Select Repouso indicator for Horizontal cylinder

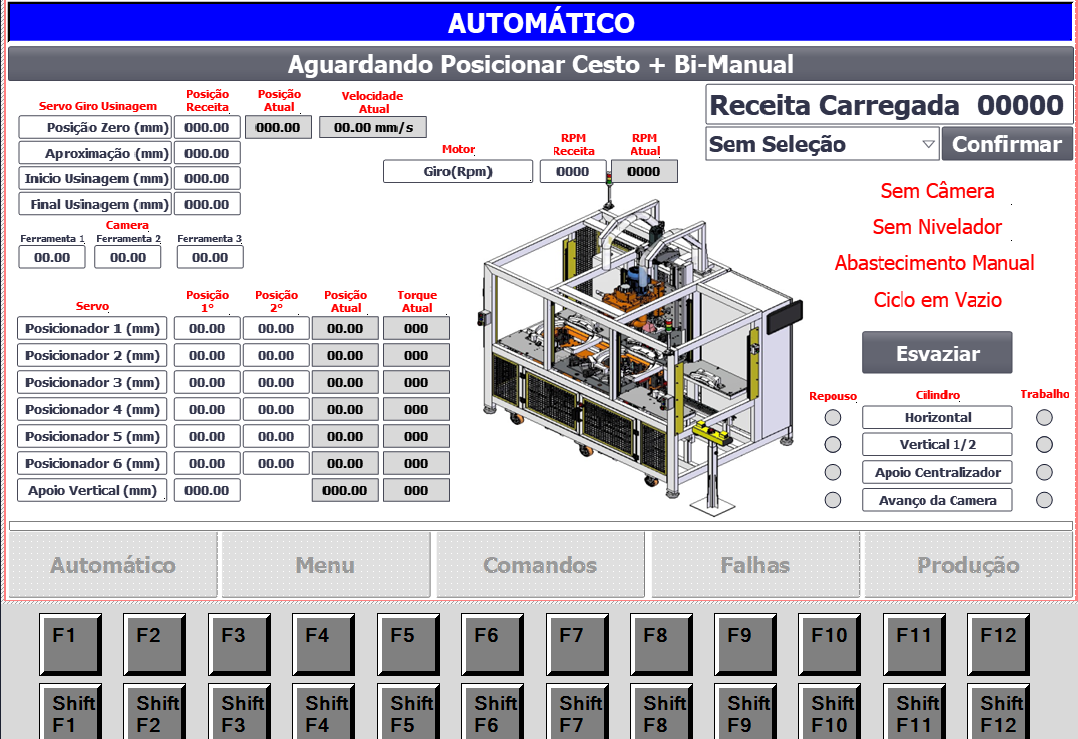click(833, 417)
